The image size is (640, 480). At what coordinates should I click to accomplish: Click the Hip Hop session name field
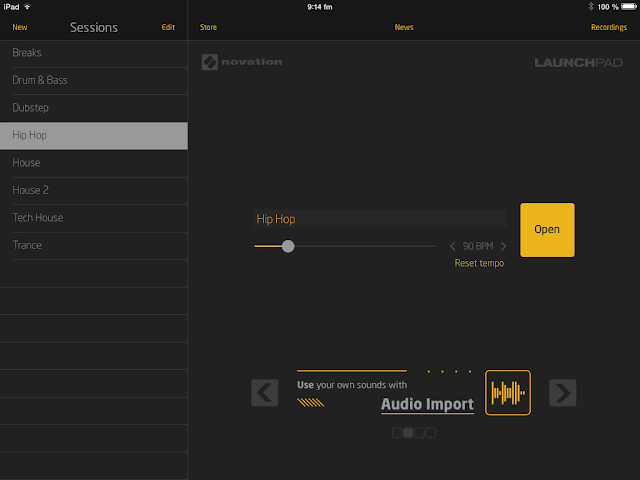[380, 219]
